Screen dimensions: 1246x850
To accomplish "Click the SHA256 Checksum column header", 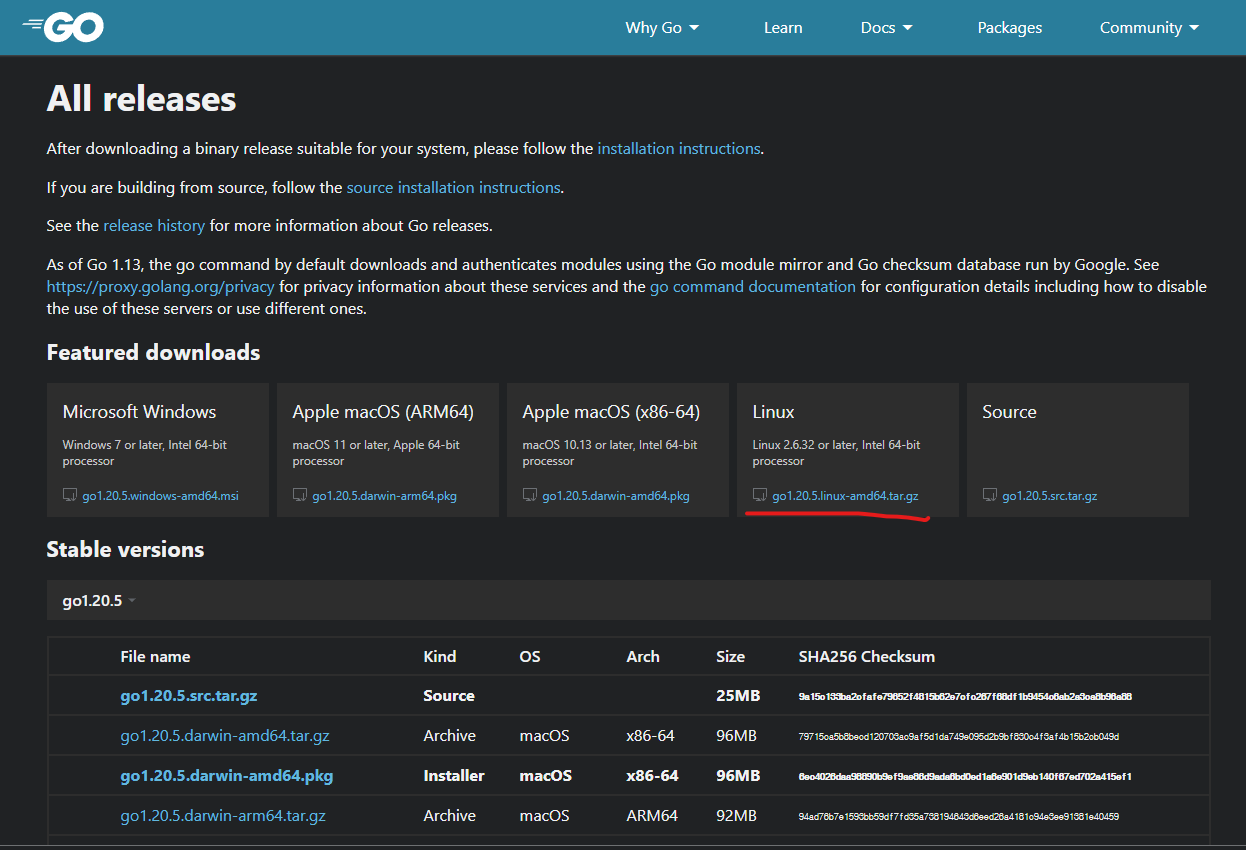I will tap(866, 657).
